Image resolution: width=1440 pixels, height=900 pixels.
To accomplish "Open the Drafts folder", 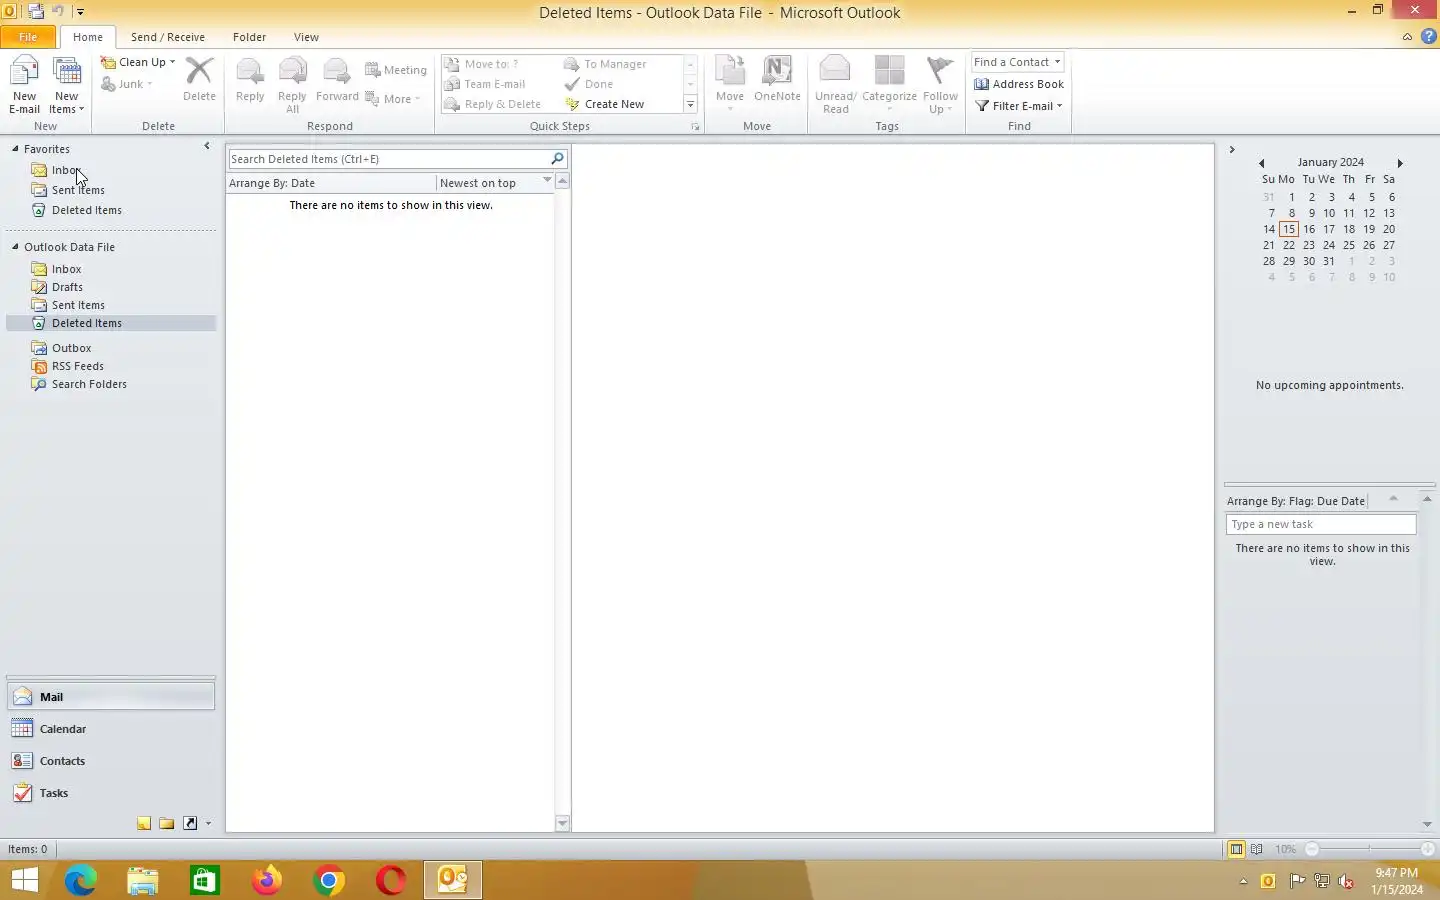I will coord(67,287).
